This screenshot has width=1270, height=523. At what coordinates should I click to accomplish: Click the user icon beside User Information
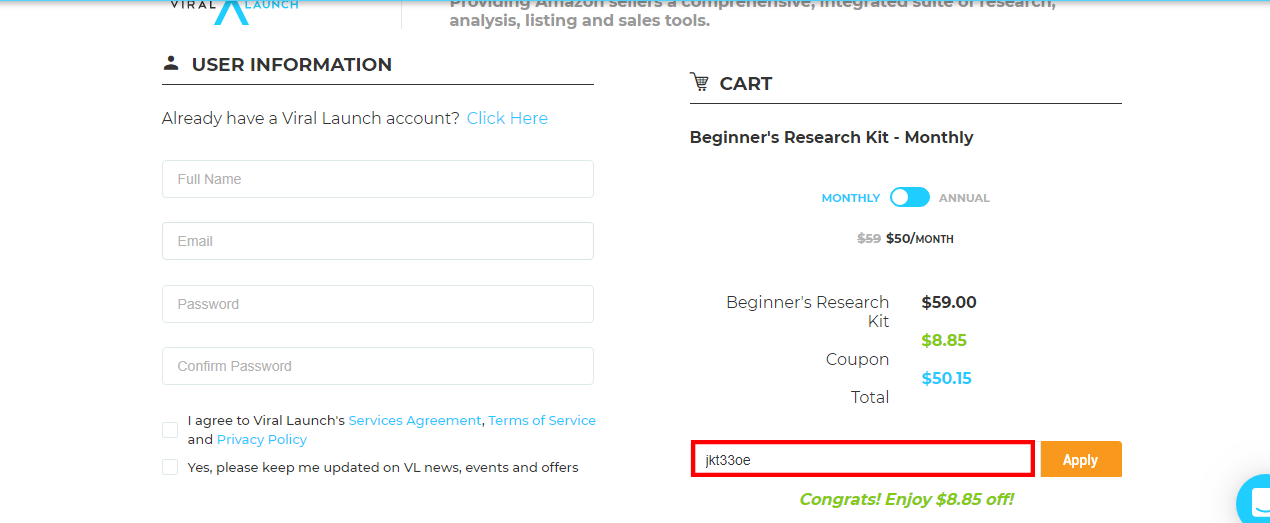[x=171, y=64]
